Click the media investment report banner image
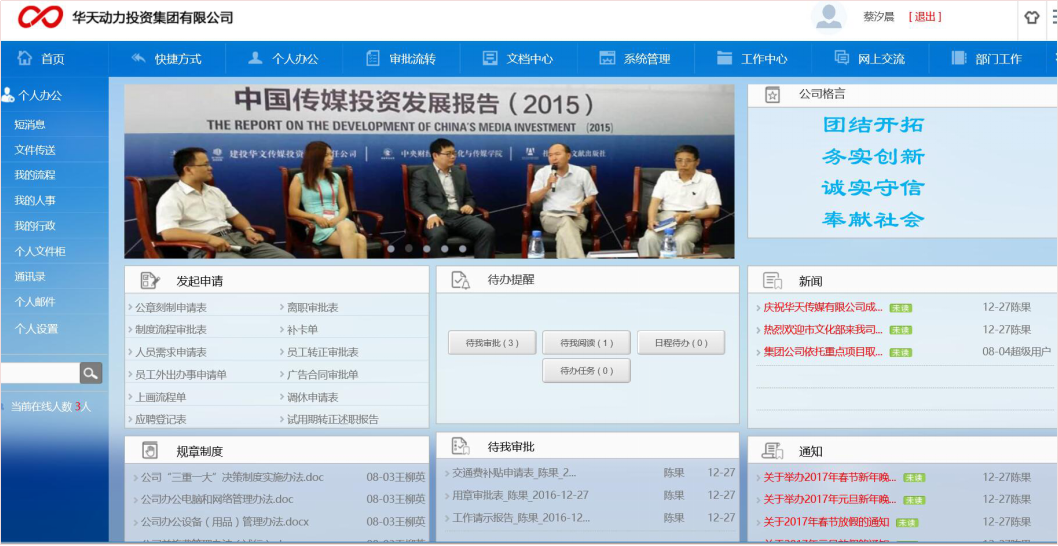Screen dimensions: 1058x546 pyautogui.click(x=429, y=171)
